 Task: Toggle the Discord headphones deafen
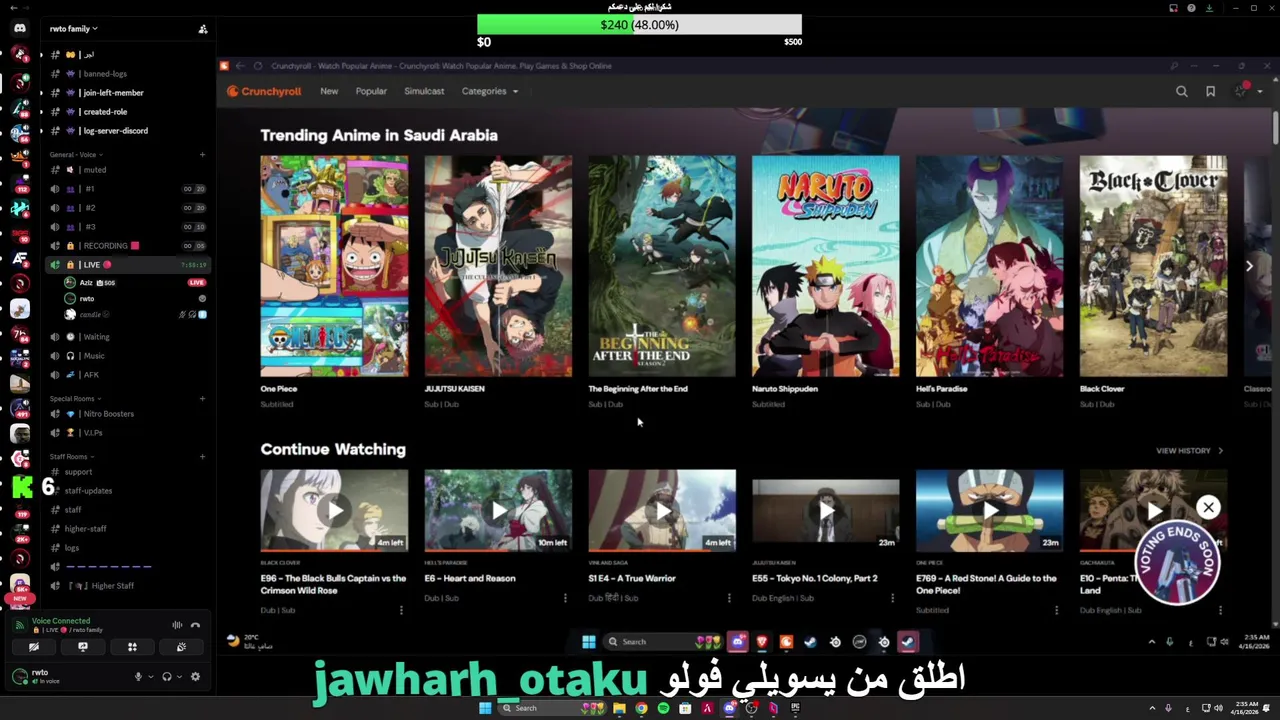(x=167, y=677)
